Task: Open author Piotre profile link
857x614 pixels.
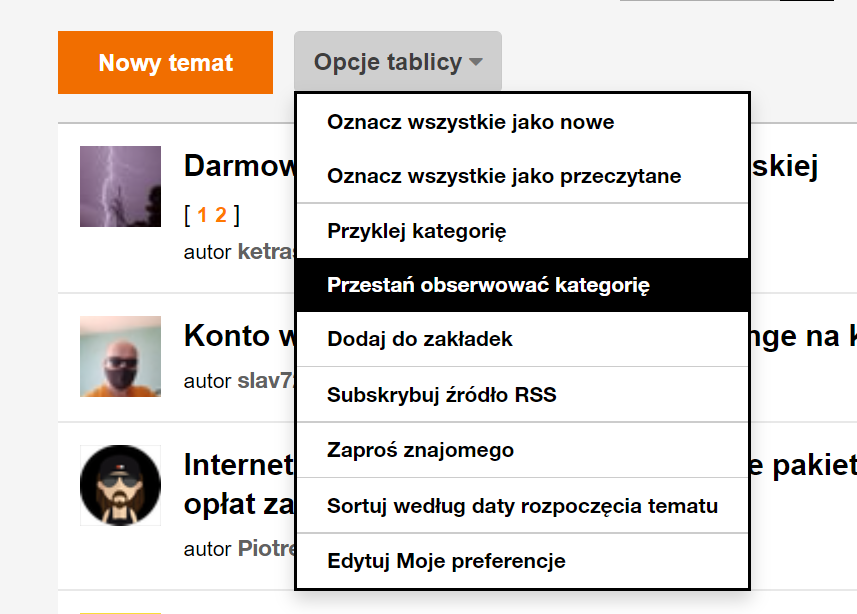Action: click(265, 549)
